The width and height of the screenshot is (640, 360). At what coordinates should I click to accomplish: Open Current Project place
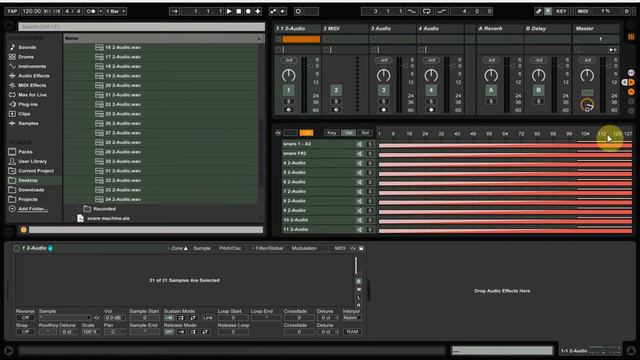36,171
